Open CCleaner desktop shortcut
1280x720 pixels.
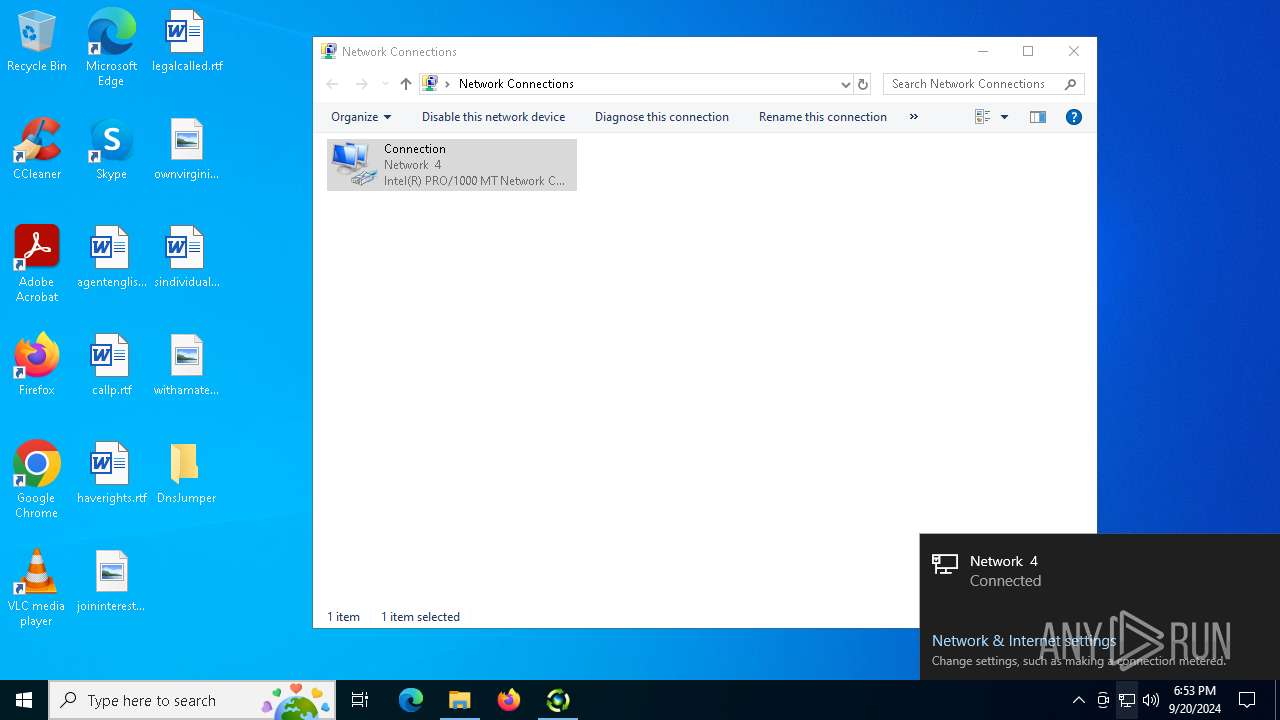coord(37,149)
